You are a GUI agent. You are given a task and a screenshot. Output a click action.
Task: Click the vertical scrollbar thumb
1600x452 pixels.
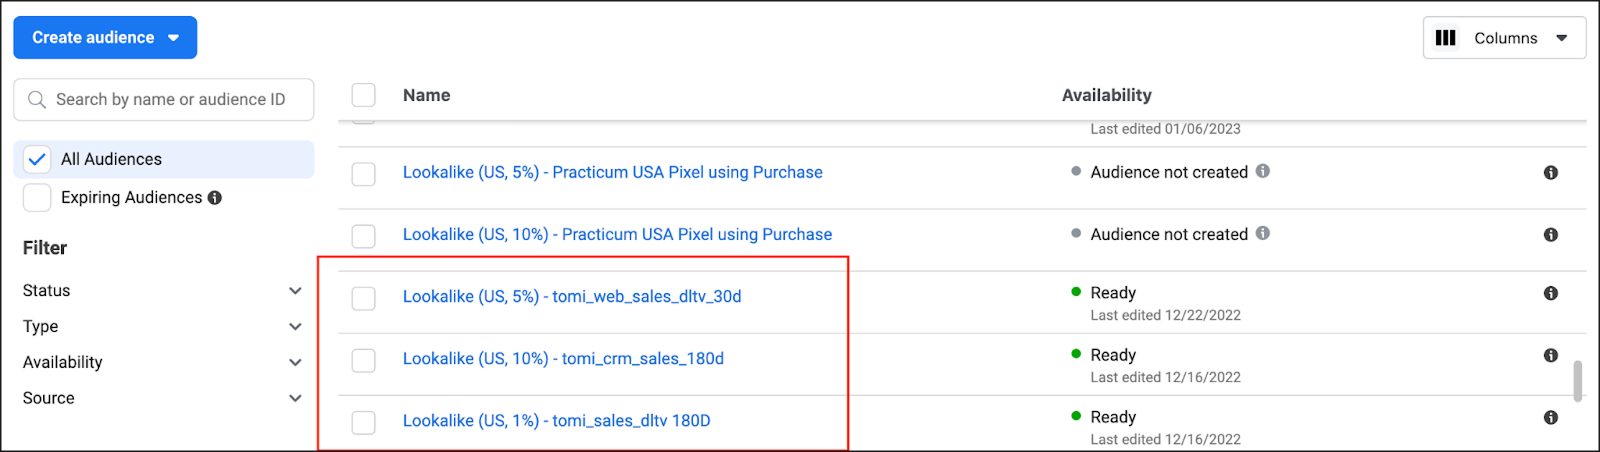point(1578,381)
